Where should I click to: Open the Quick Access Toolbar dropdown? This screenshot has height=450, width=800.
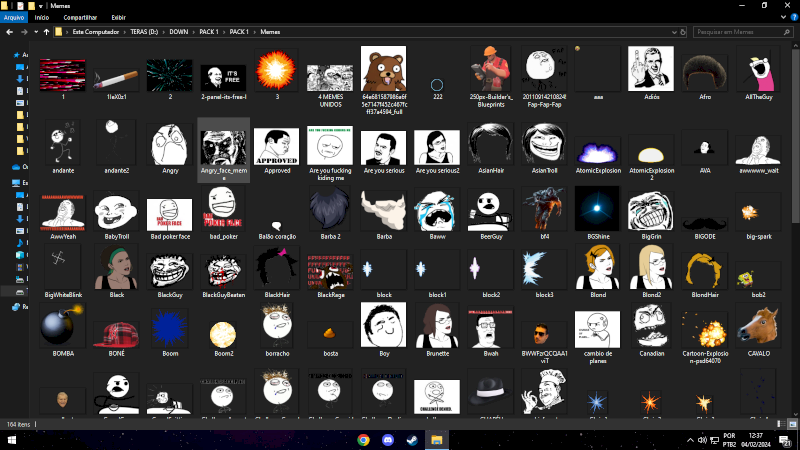(x=41, y=6)
